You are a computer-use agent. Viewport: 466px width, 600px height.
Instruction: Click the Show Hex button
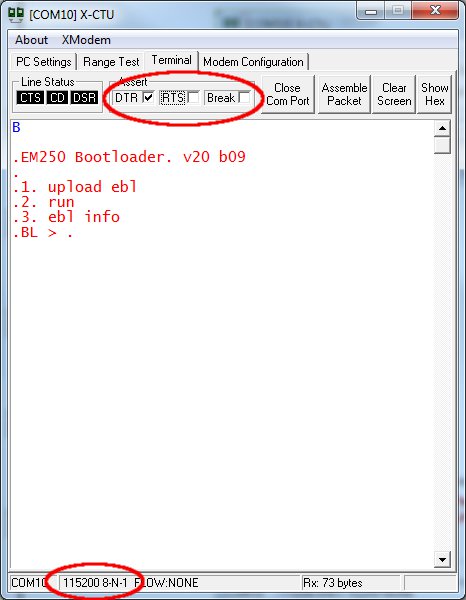(435, 94)
